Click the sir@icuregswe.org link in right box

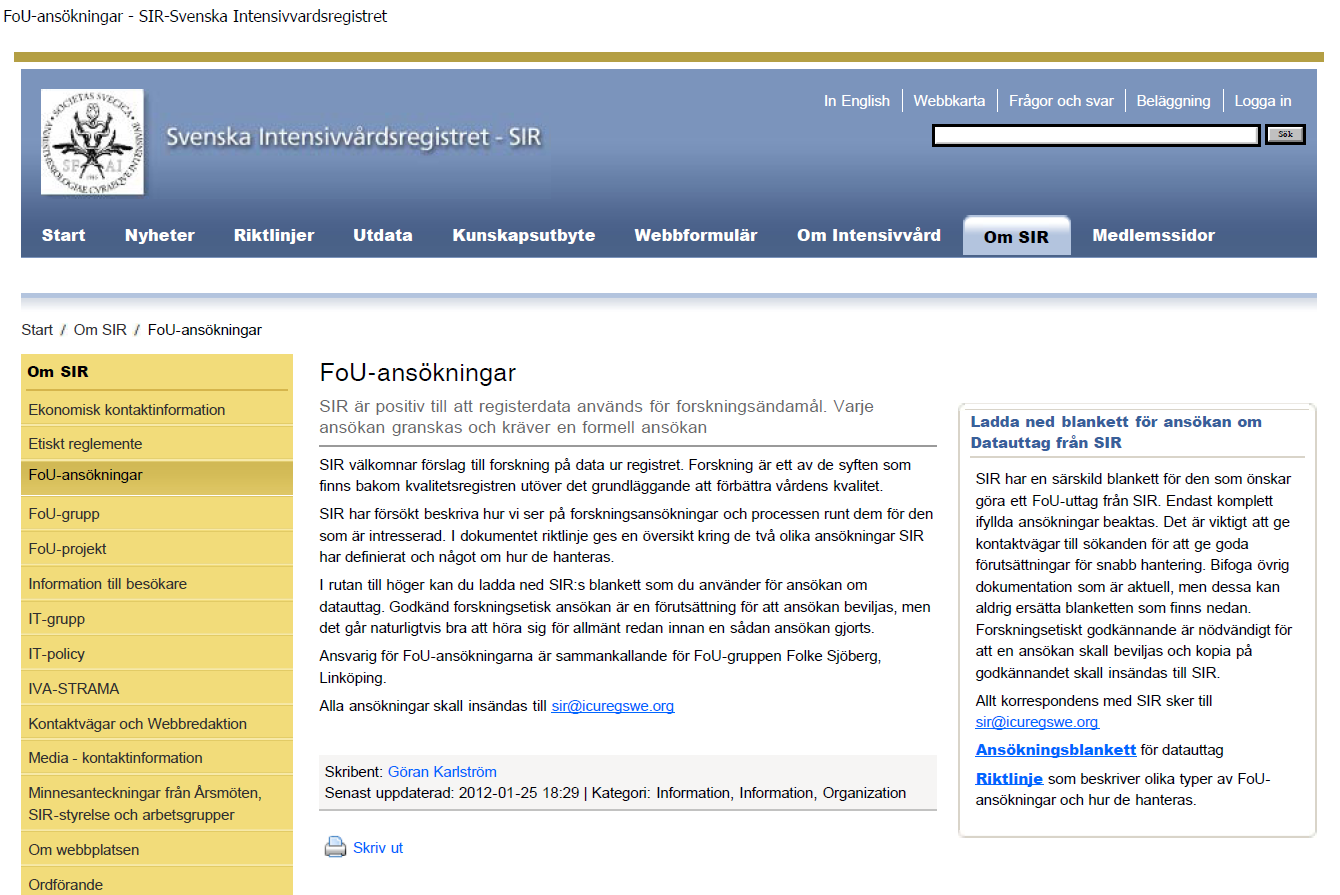pyautogui.click(x=1037, y=722)
